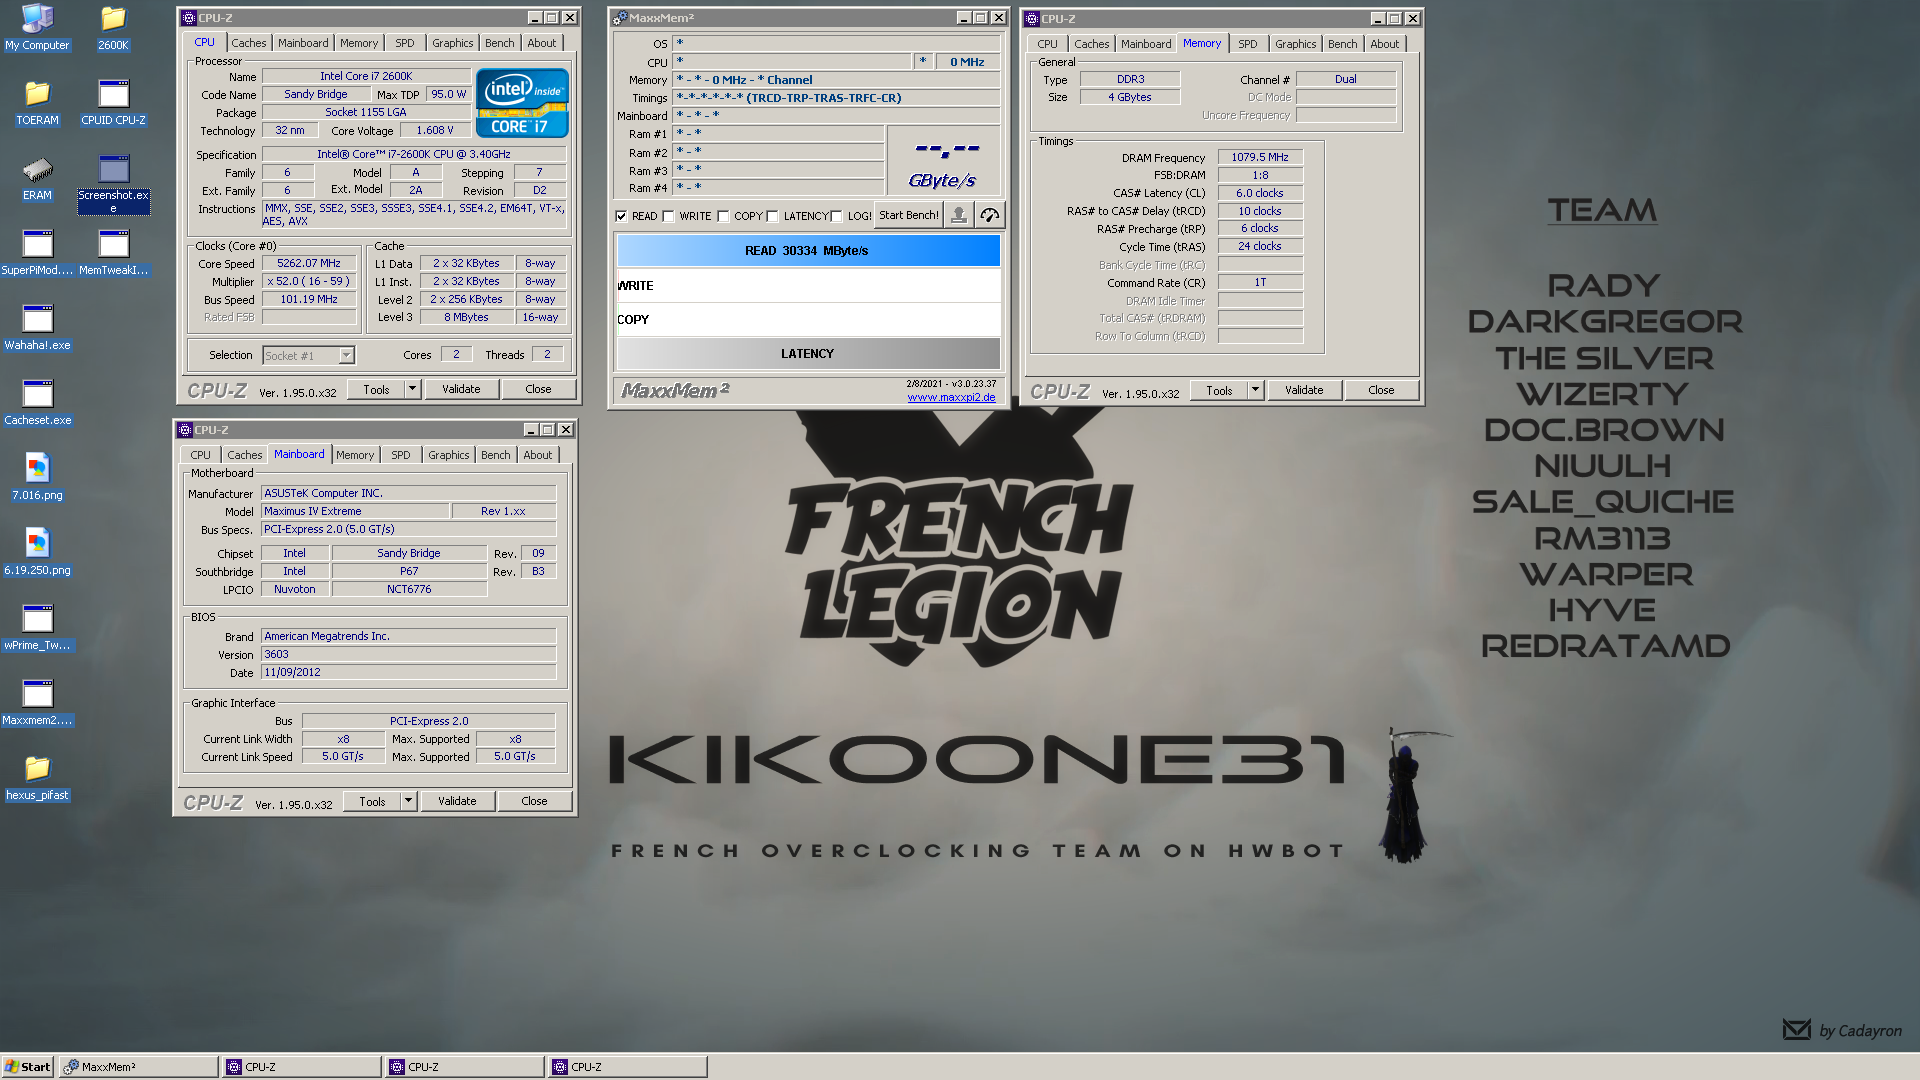Click the Memory CPU-Z window title icon
Viewport: 1920px width, 1080px height.
click(1032, 19)
